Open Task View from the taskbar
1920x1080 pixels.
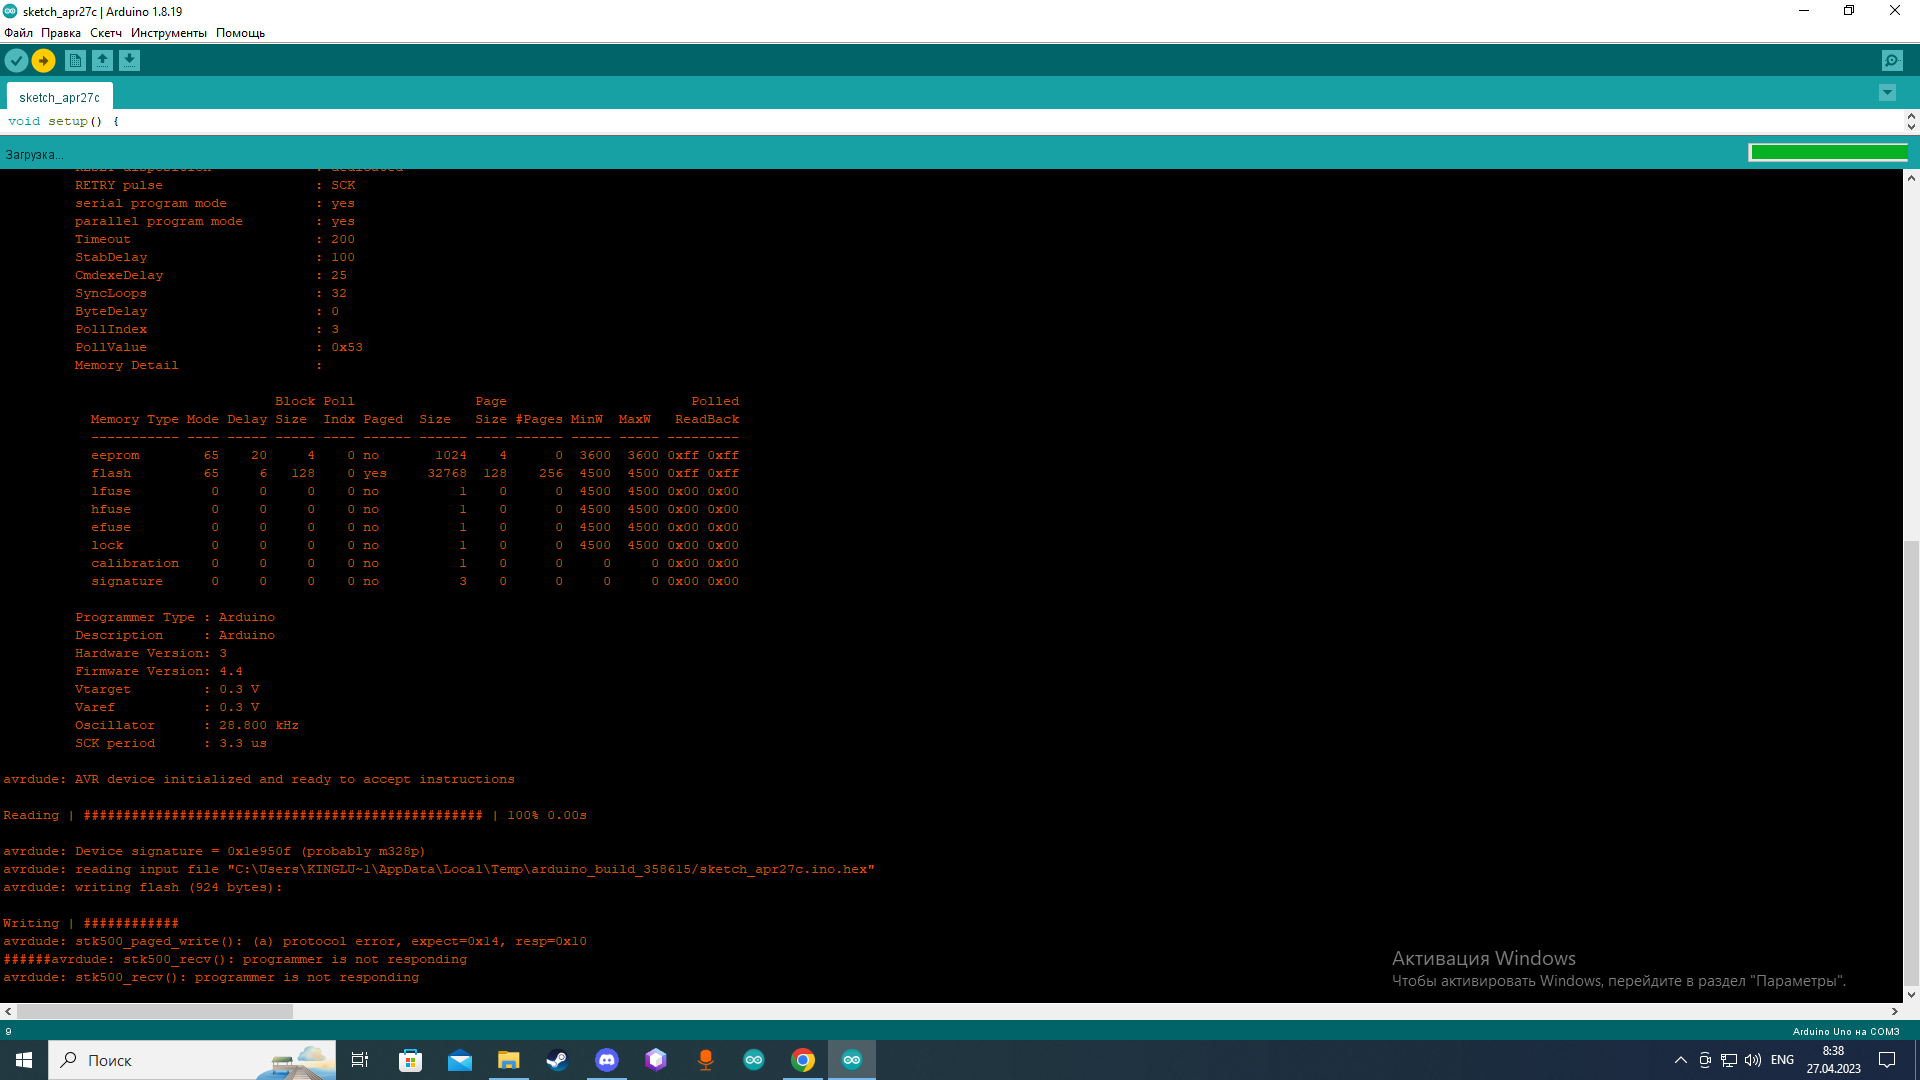pos(360,1060)
